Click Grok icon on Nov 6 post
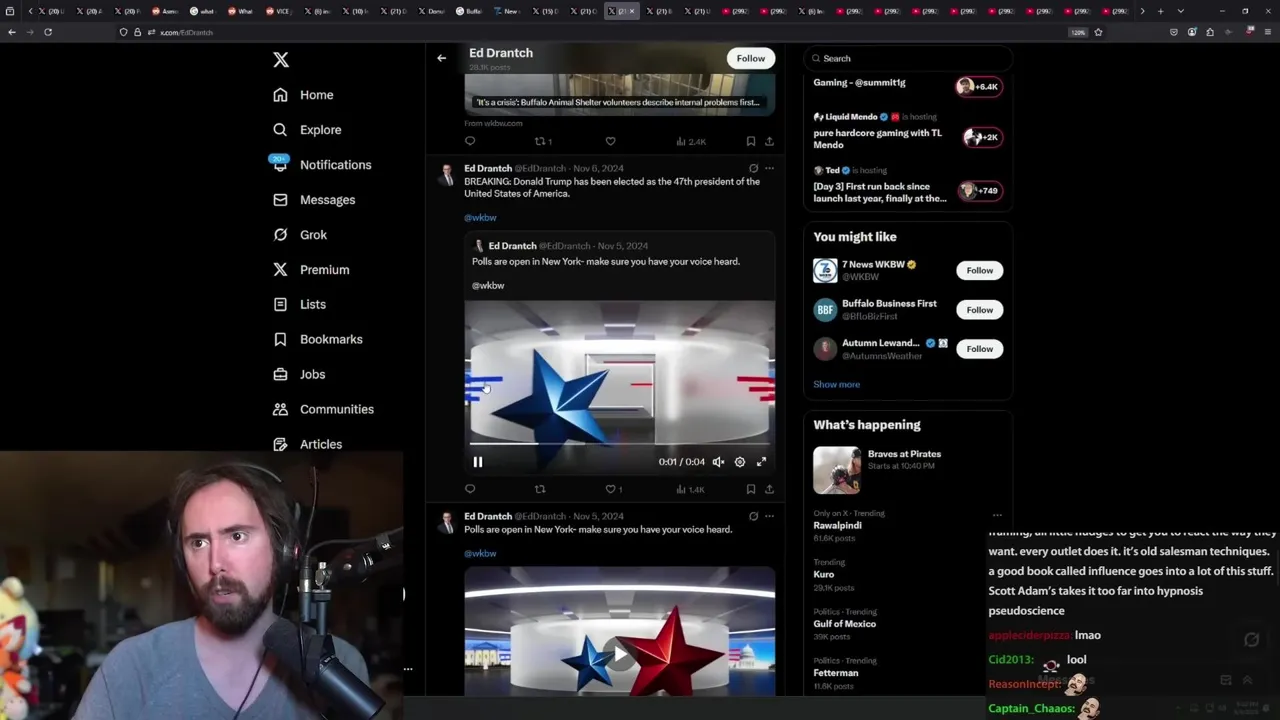The height and width of the screenshot is (720, 1280). [x=753, y=168]
